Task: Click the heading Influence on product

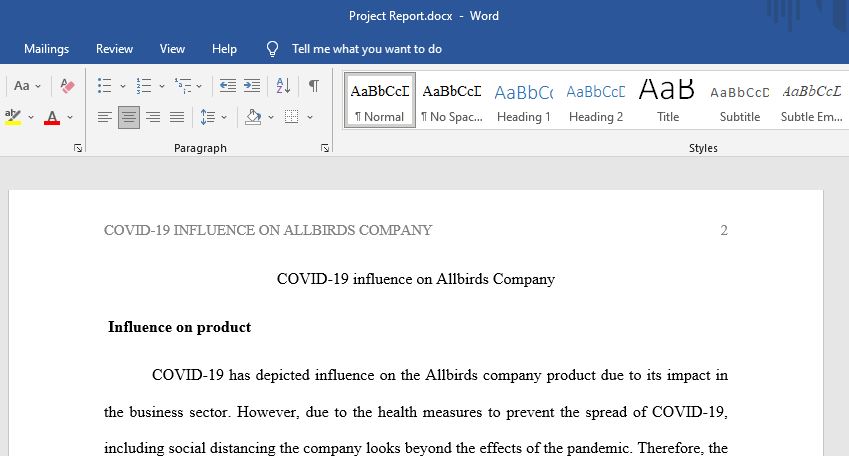Action: point(180,327)
